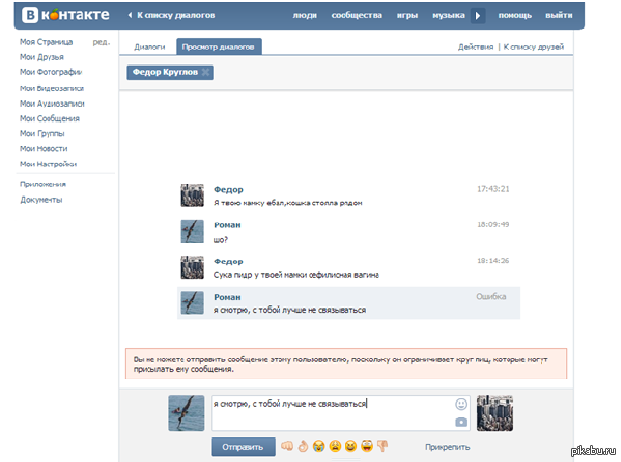Click the Отправить send button
Screen dimensions: 621x462
click(x=243, y=447)
